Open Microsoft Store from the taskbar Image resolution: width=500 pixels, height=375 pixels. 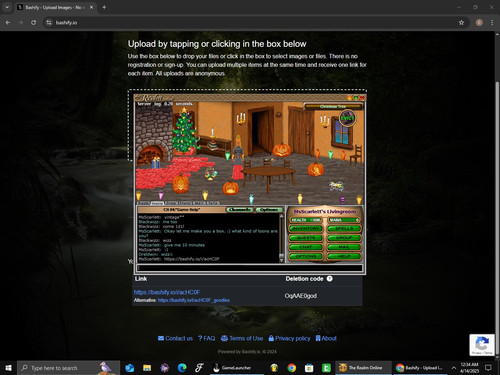[309, 368]
